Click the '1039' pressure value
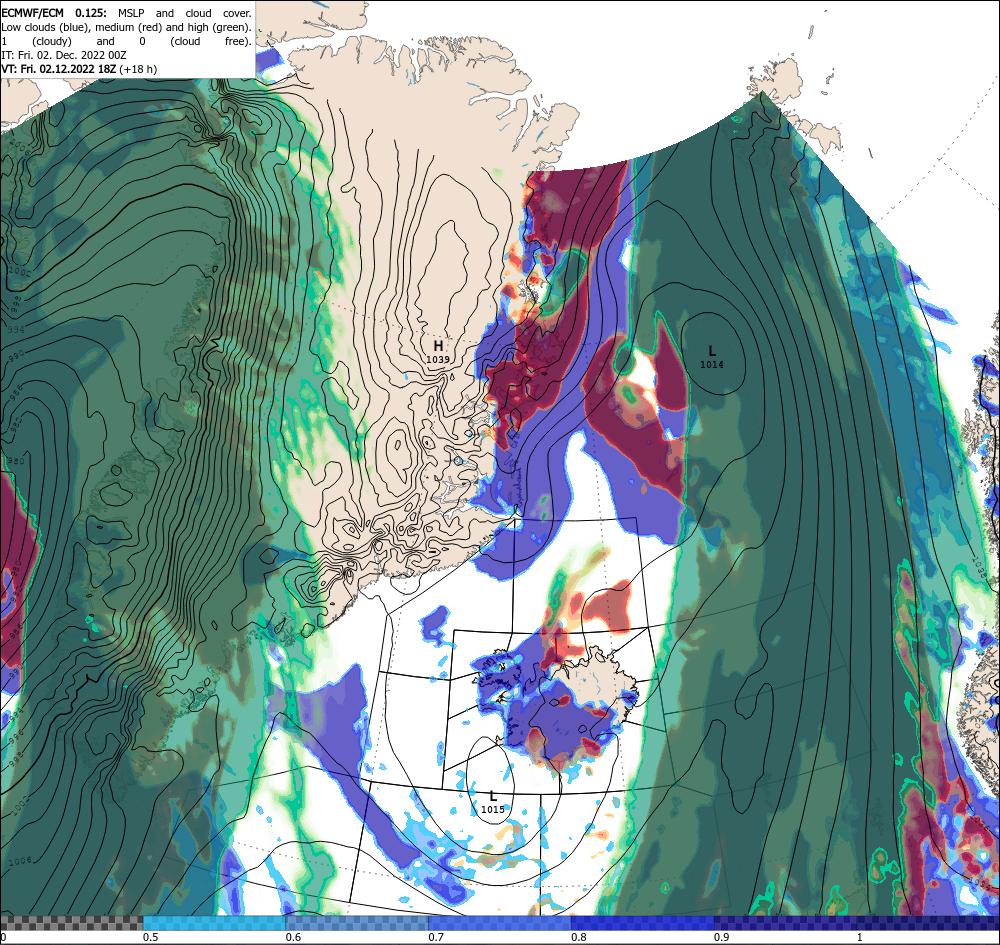Image resolution: width=1000 pixels, height=945 pixels. (438, 359)
